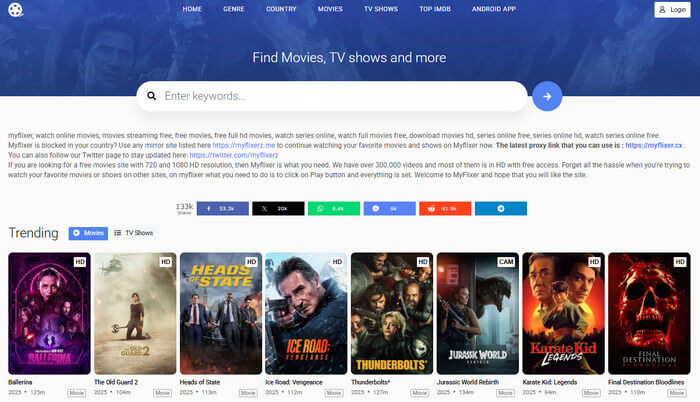
Task: Click the Login button
Action: coord(672,9)
